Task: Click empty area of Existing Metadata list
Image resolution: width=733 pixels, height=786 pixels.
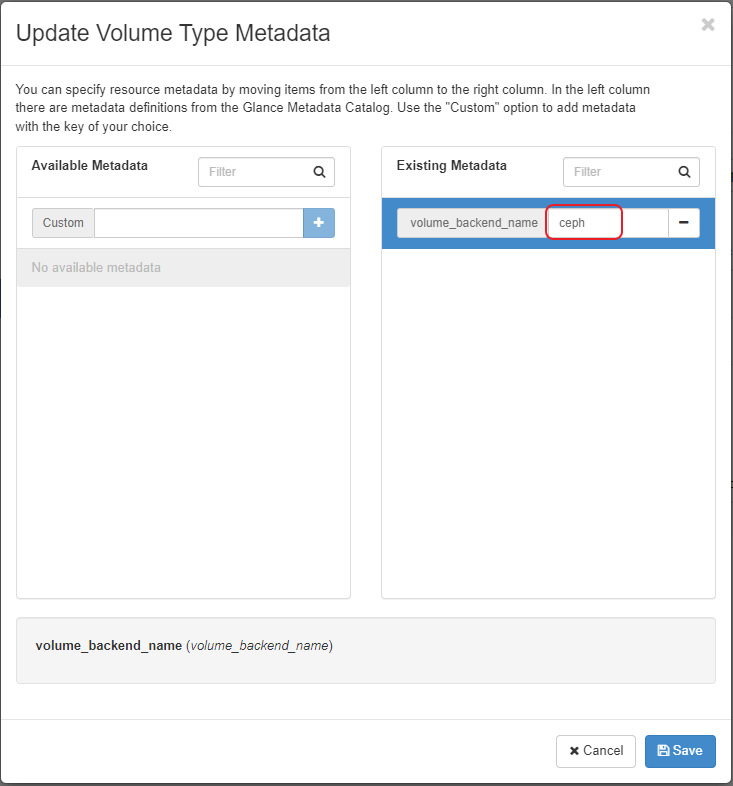Action: point(548,420)
